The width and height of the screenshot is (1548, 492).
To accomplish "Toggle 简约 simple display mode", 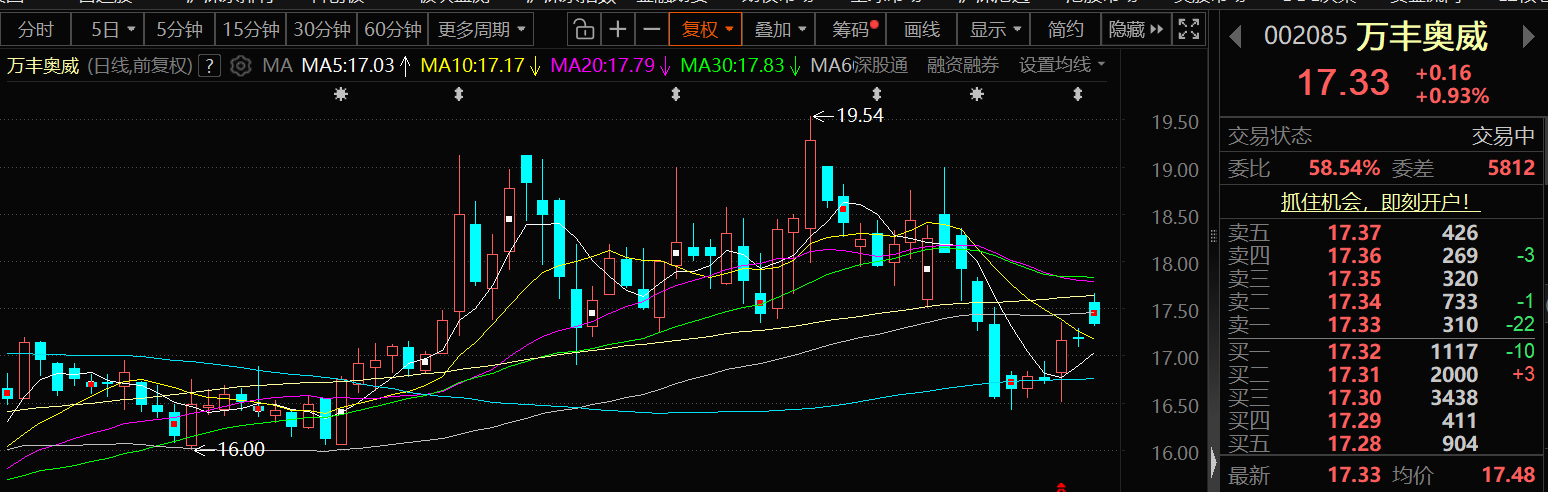I will pos(1064,29).
